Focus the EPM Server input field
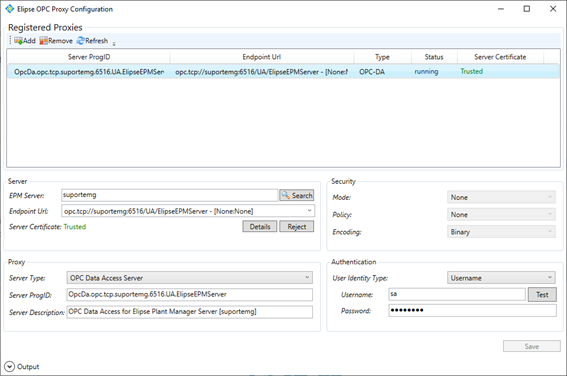The width and height of the screenshot is (567, 376). point(169,195)
